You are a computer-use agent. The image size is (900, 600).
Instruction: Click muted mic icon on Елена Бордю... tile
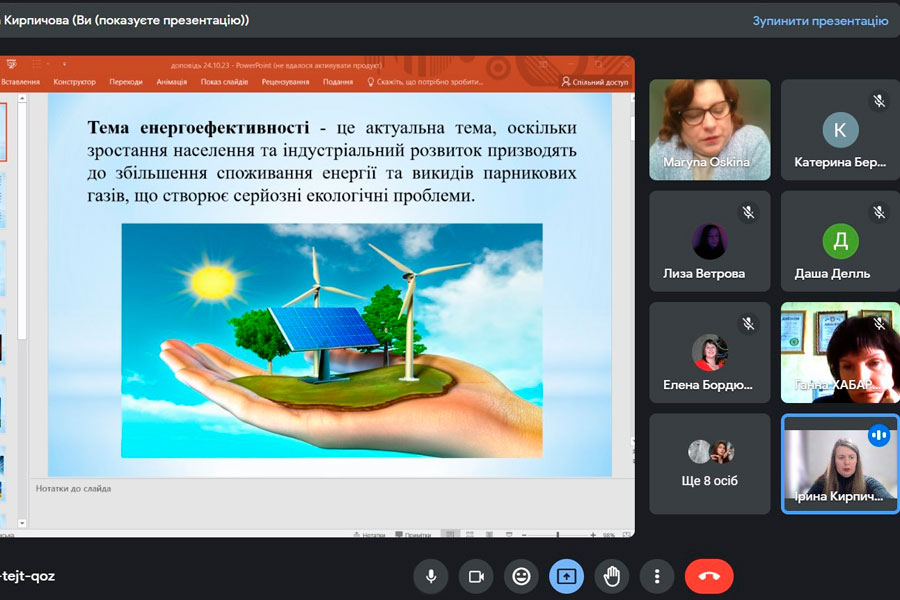pyautogui.click(x=748, y=323)
